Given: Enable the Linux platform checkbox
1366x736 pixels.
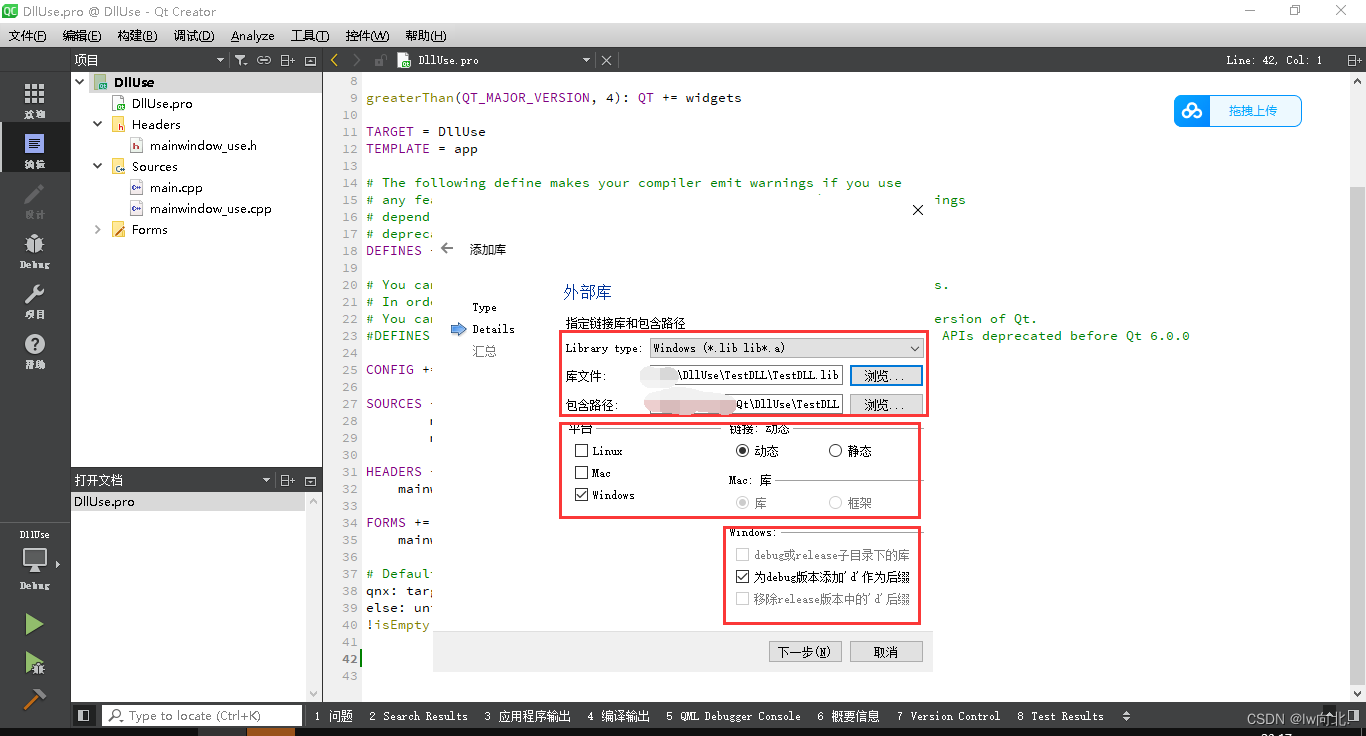Looking at the screenshot, I should click(581, 451).
